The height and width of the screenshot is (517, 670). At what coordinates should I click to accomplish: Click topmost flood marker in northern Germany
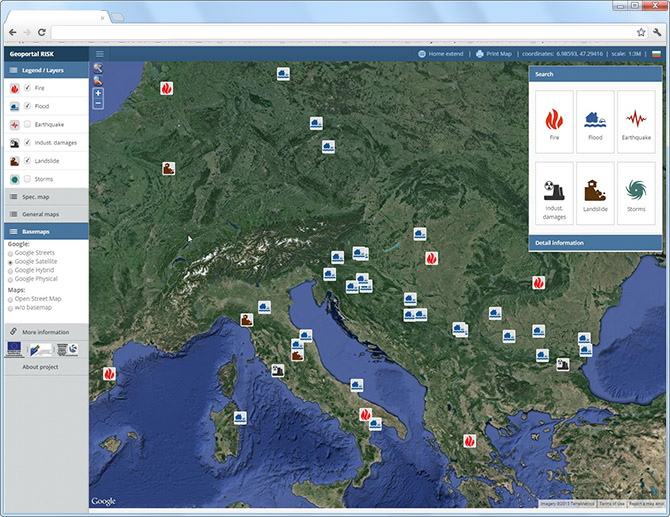(283, 74)
